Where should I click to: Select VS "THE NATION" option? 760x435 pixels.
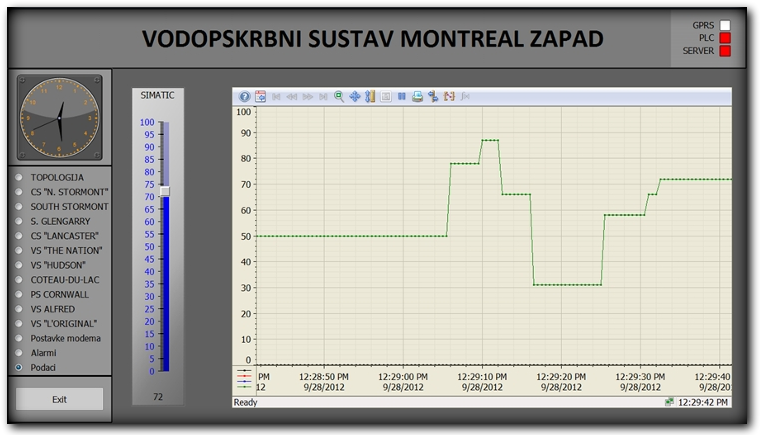pos(19,251)
